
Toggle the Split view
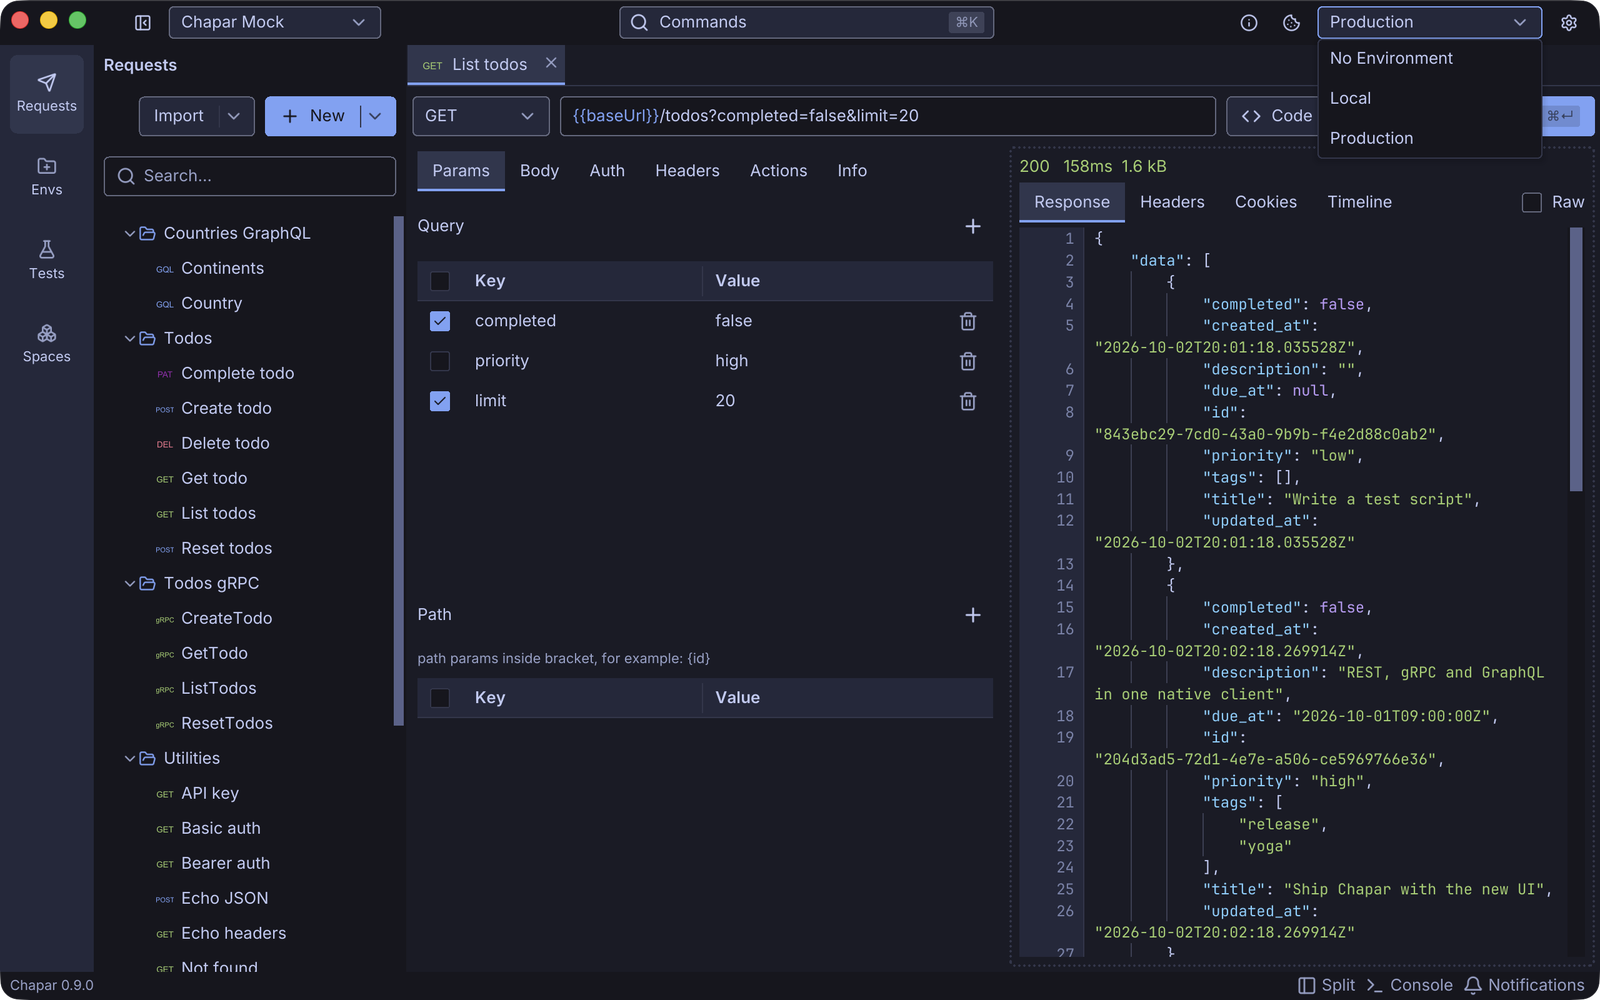click(1326, 985)
